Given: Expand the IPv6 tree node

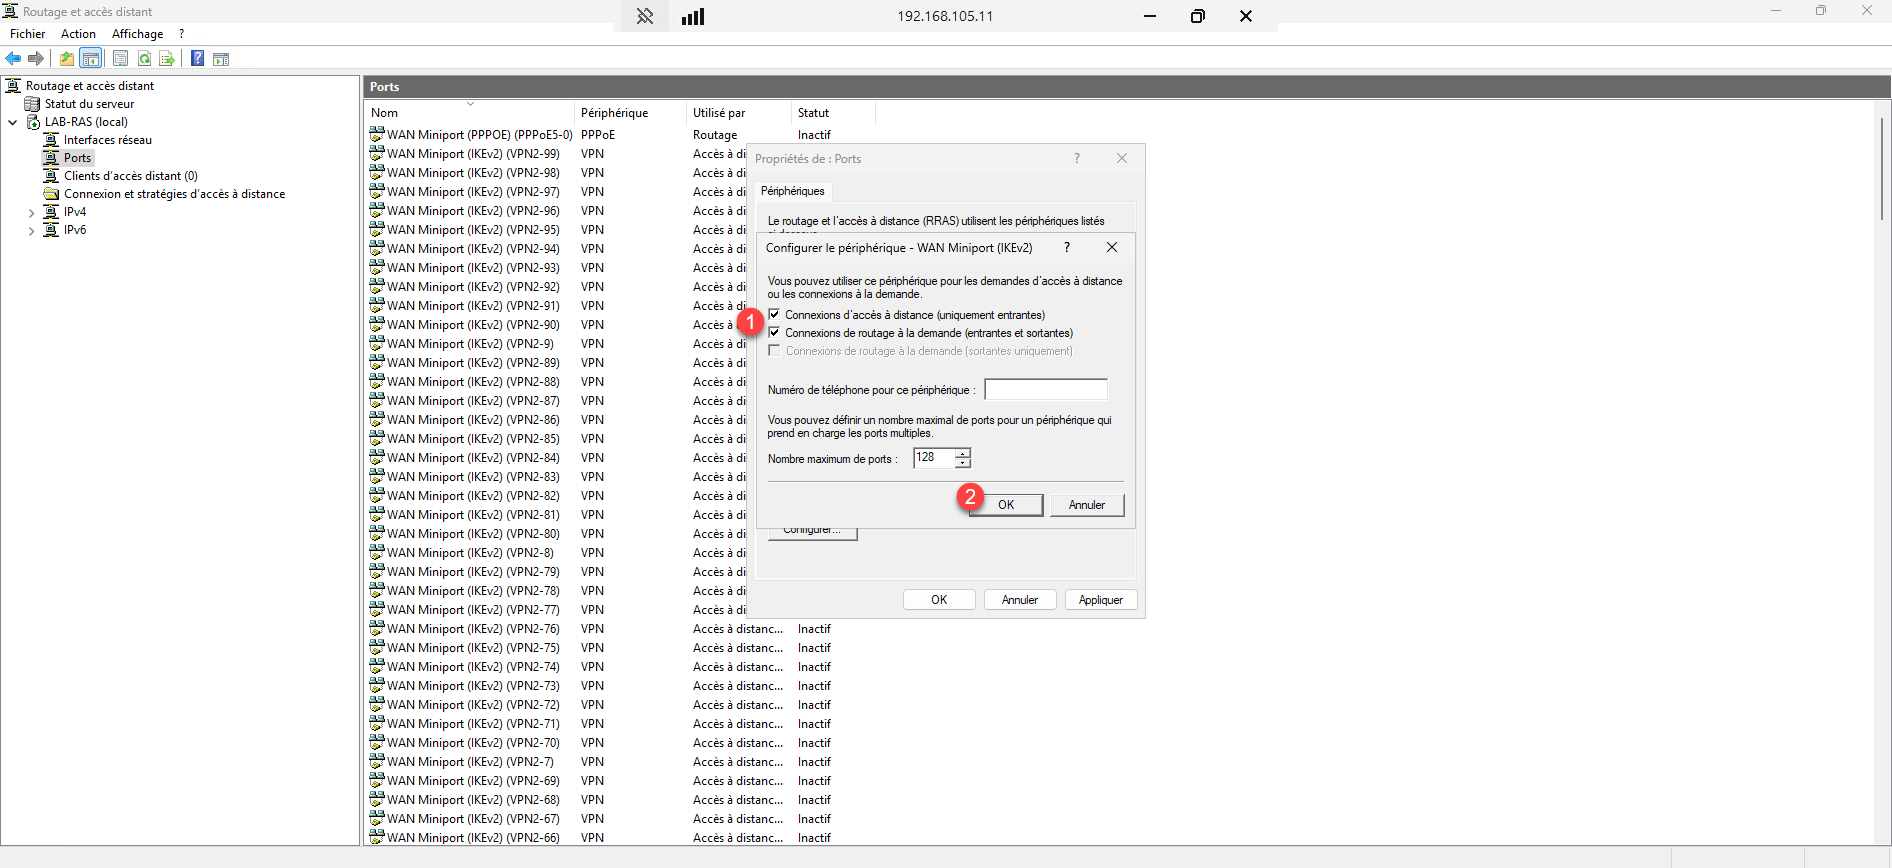Looking at the screenshot, I should pyautogui.click(x=31, y=231).
